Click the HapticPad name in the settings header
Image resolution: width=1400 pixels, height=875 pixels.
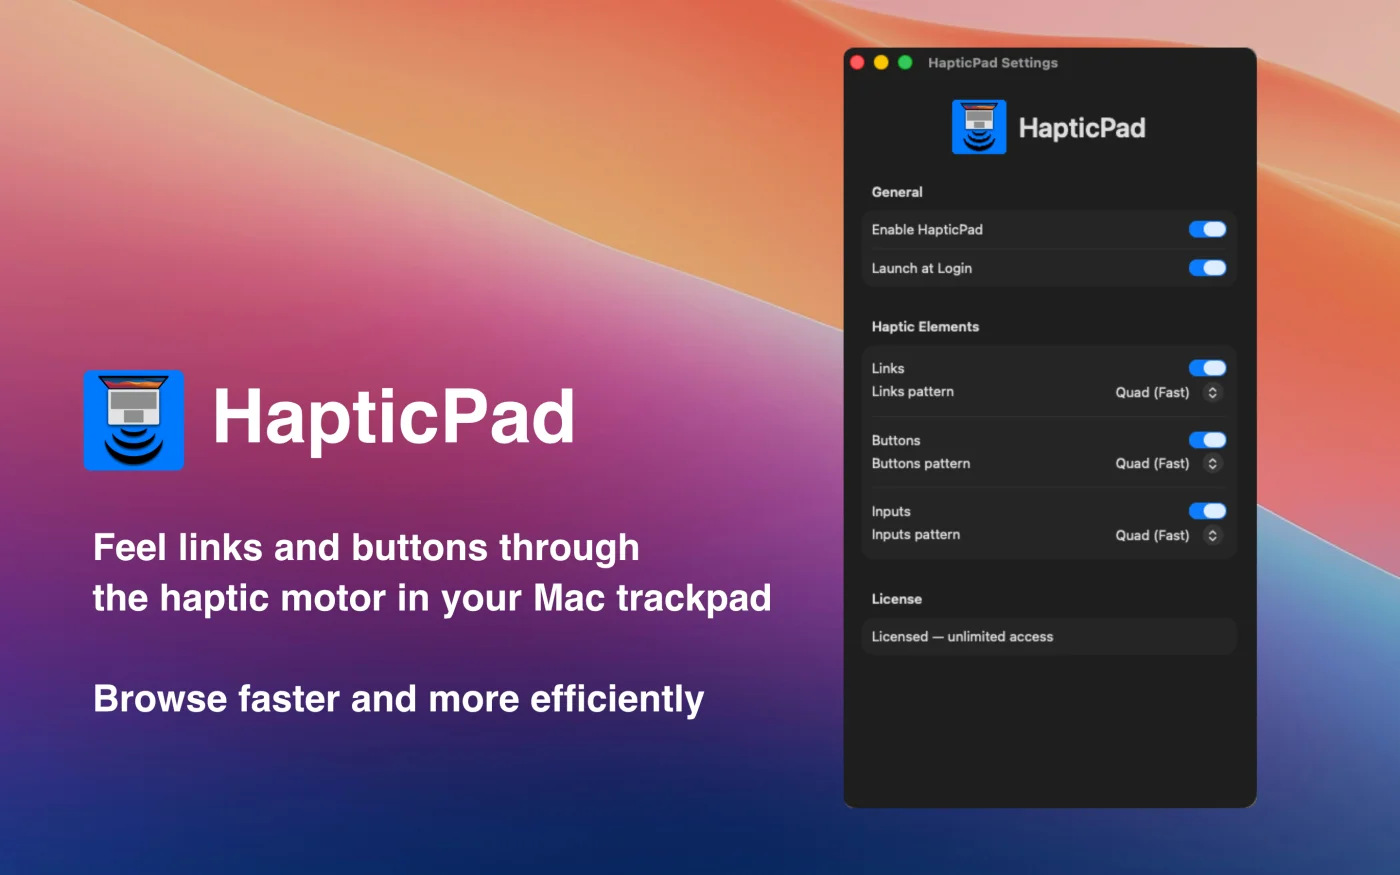click(1082, 128)
